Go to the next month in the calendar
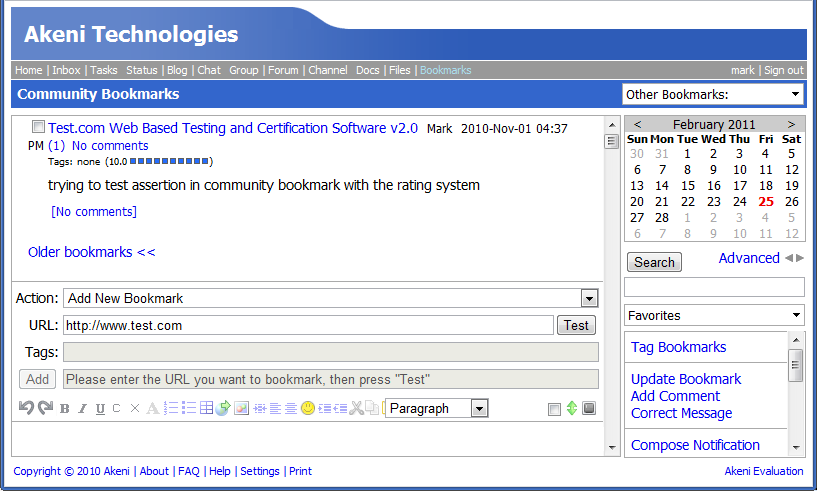The width and height of the screenshot is (817, 491). point(792,124)
